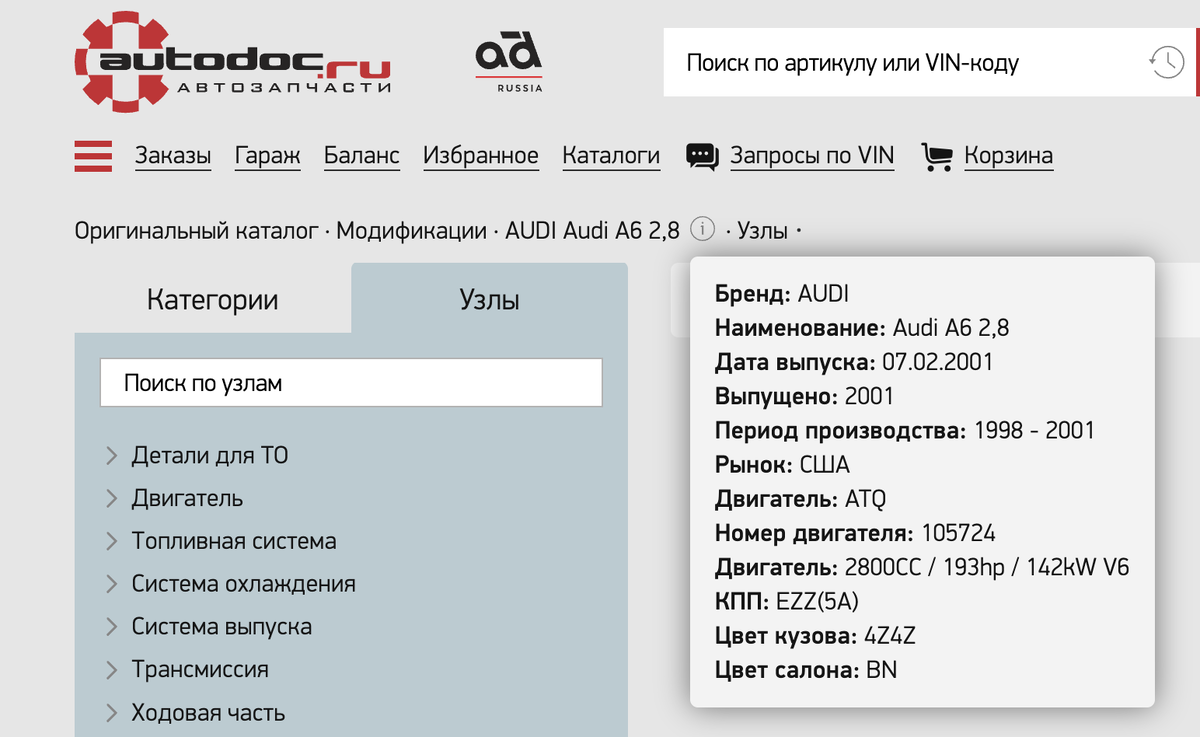Click 'Двигатель: ATQ' line

[x=801, y=499]
